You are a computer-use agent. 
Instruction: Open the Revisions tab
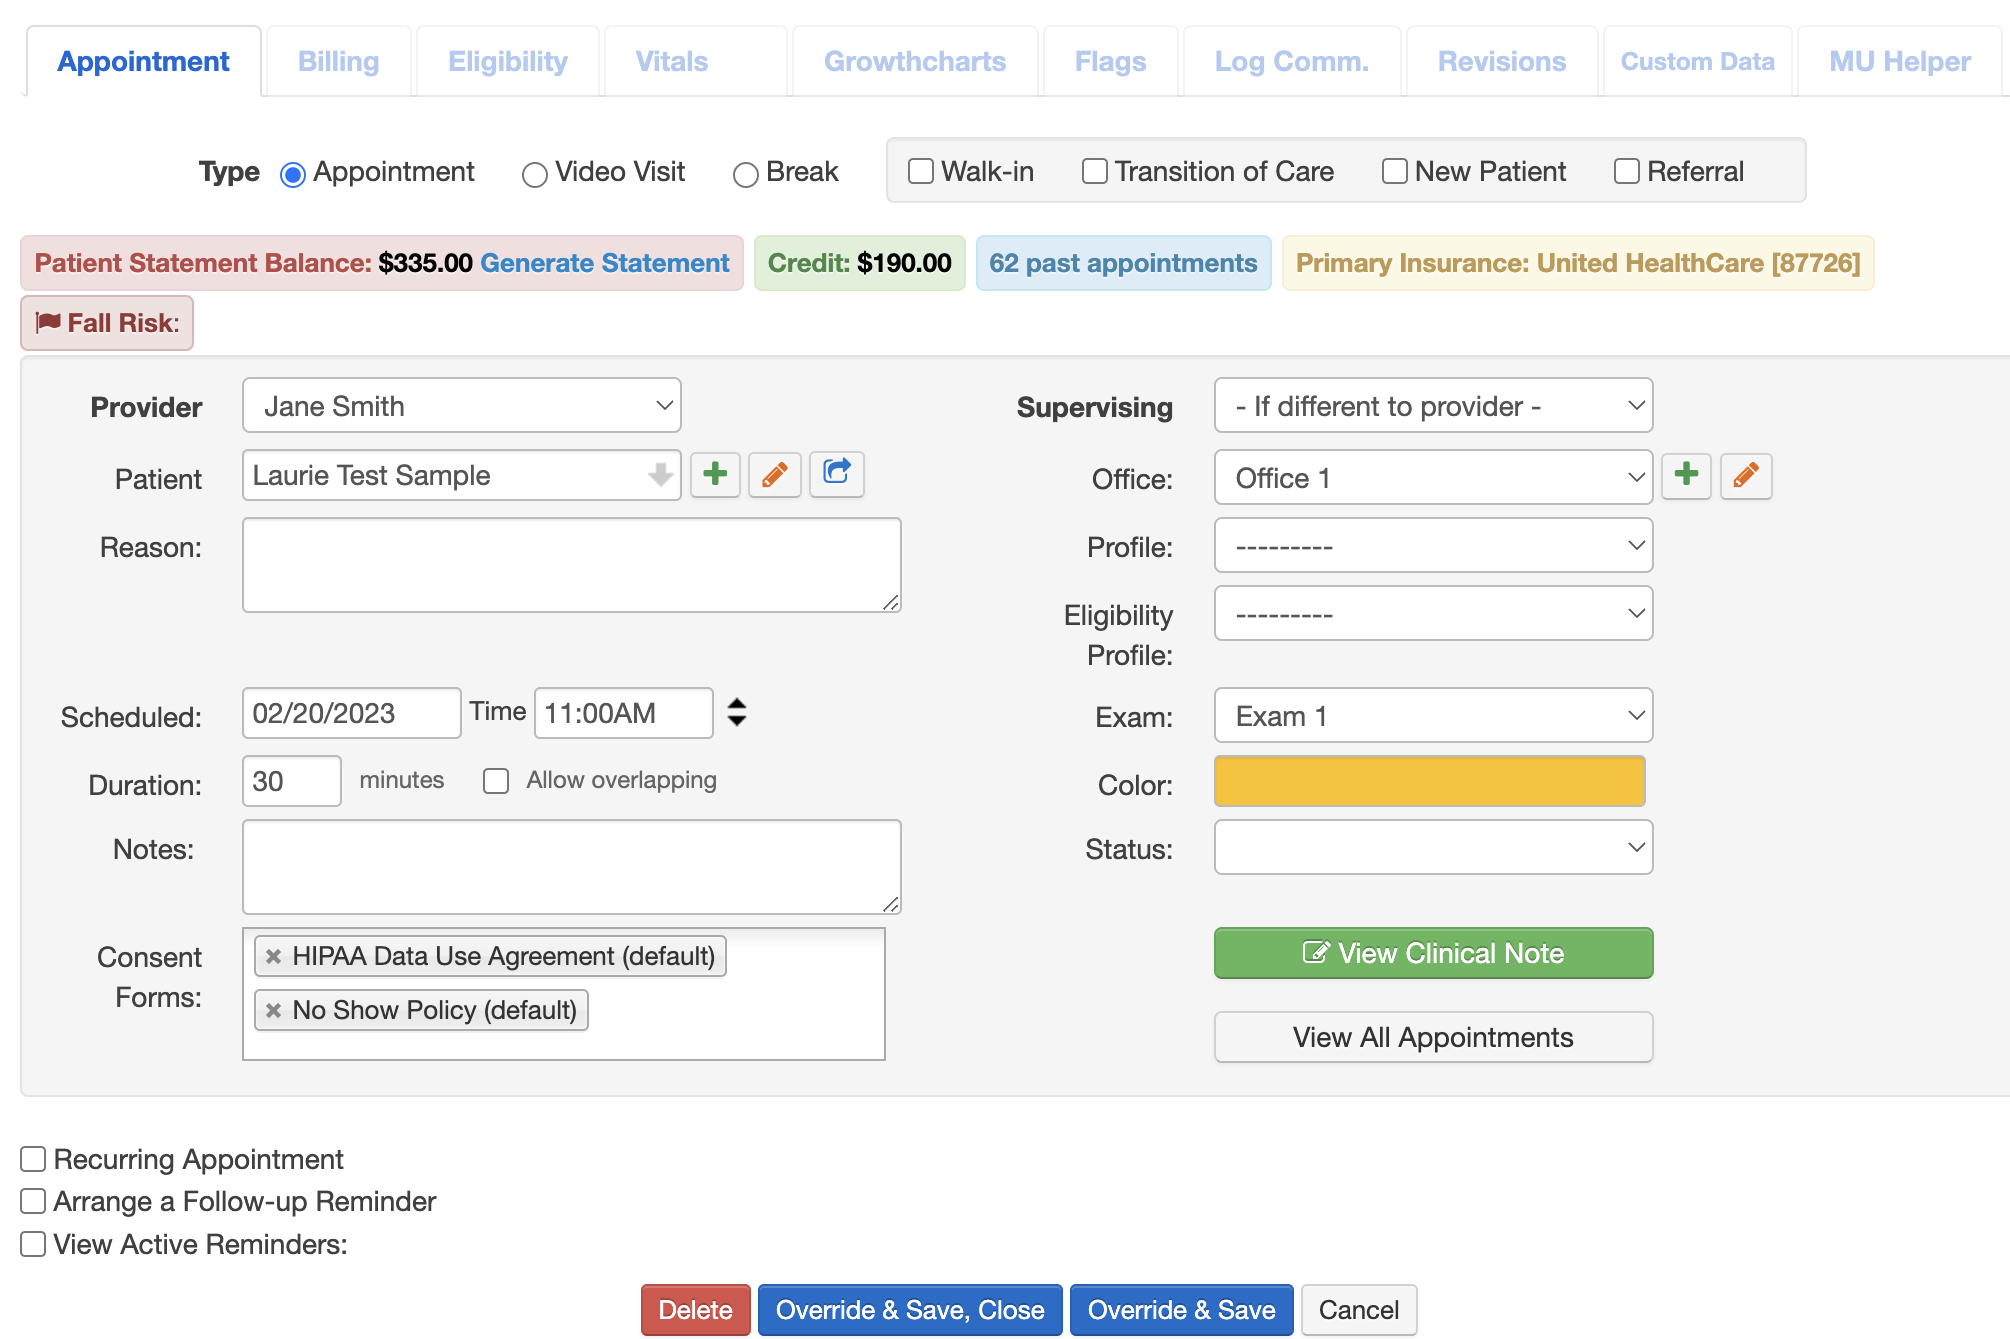click(1502, 61)
